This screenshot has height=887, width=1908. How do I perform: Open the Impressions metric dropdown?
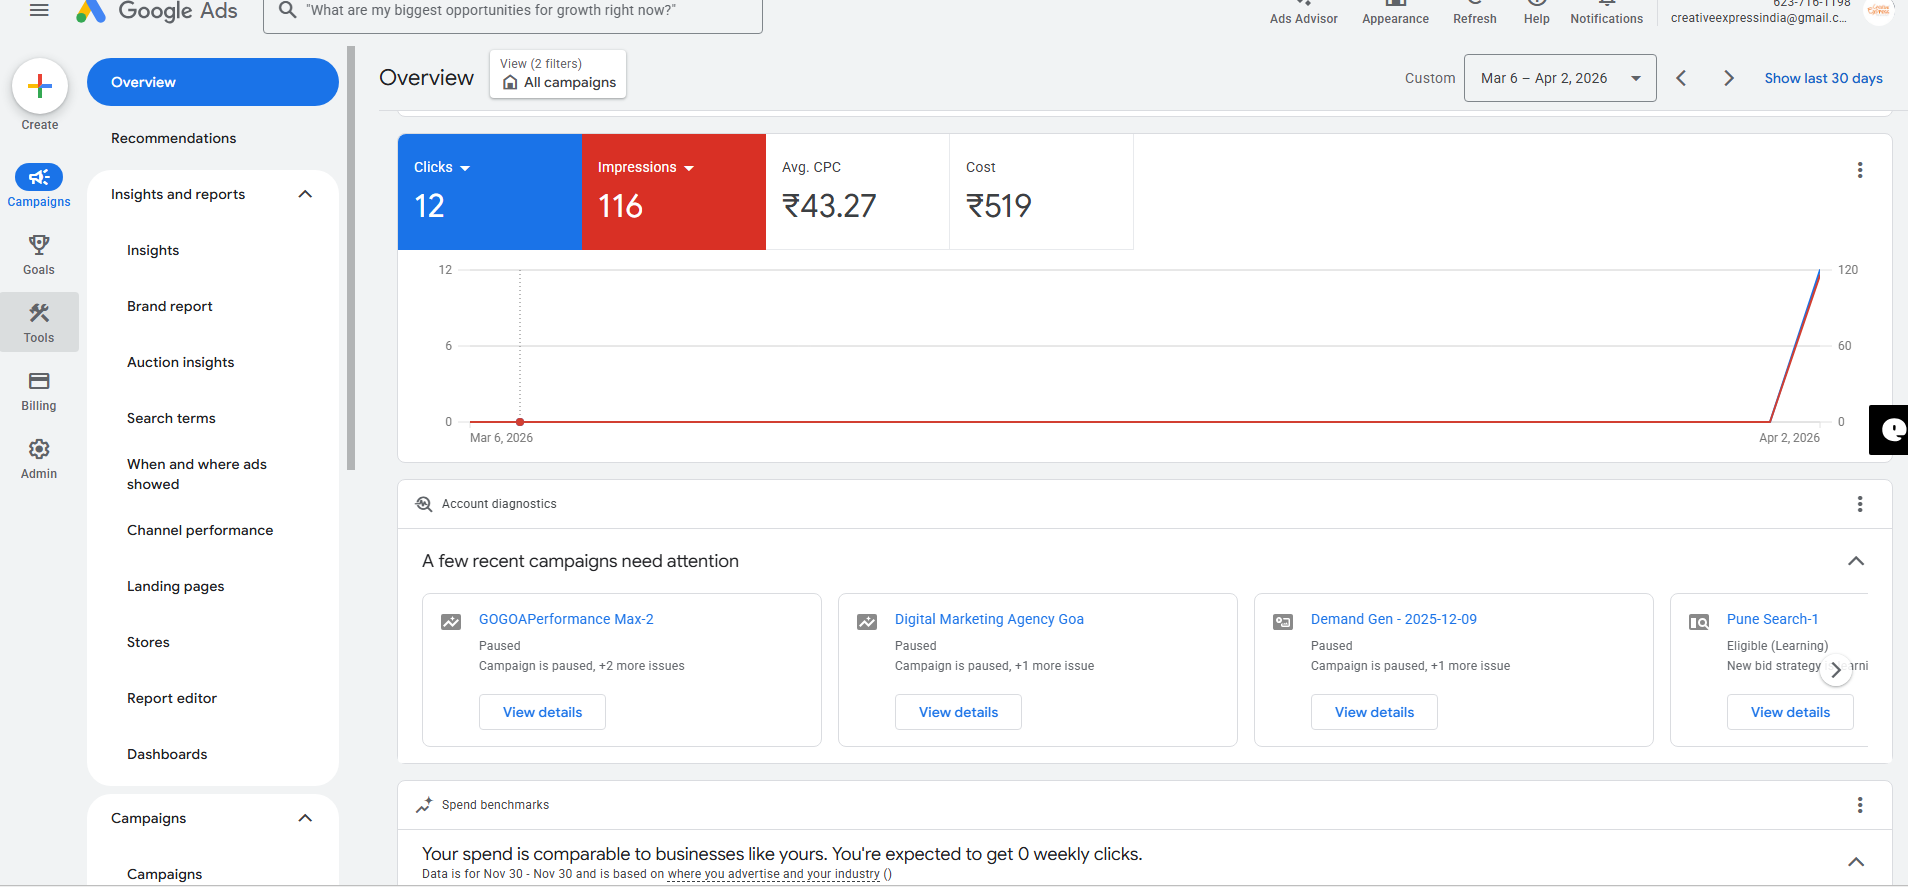[646, 167]
